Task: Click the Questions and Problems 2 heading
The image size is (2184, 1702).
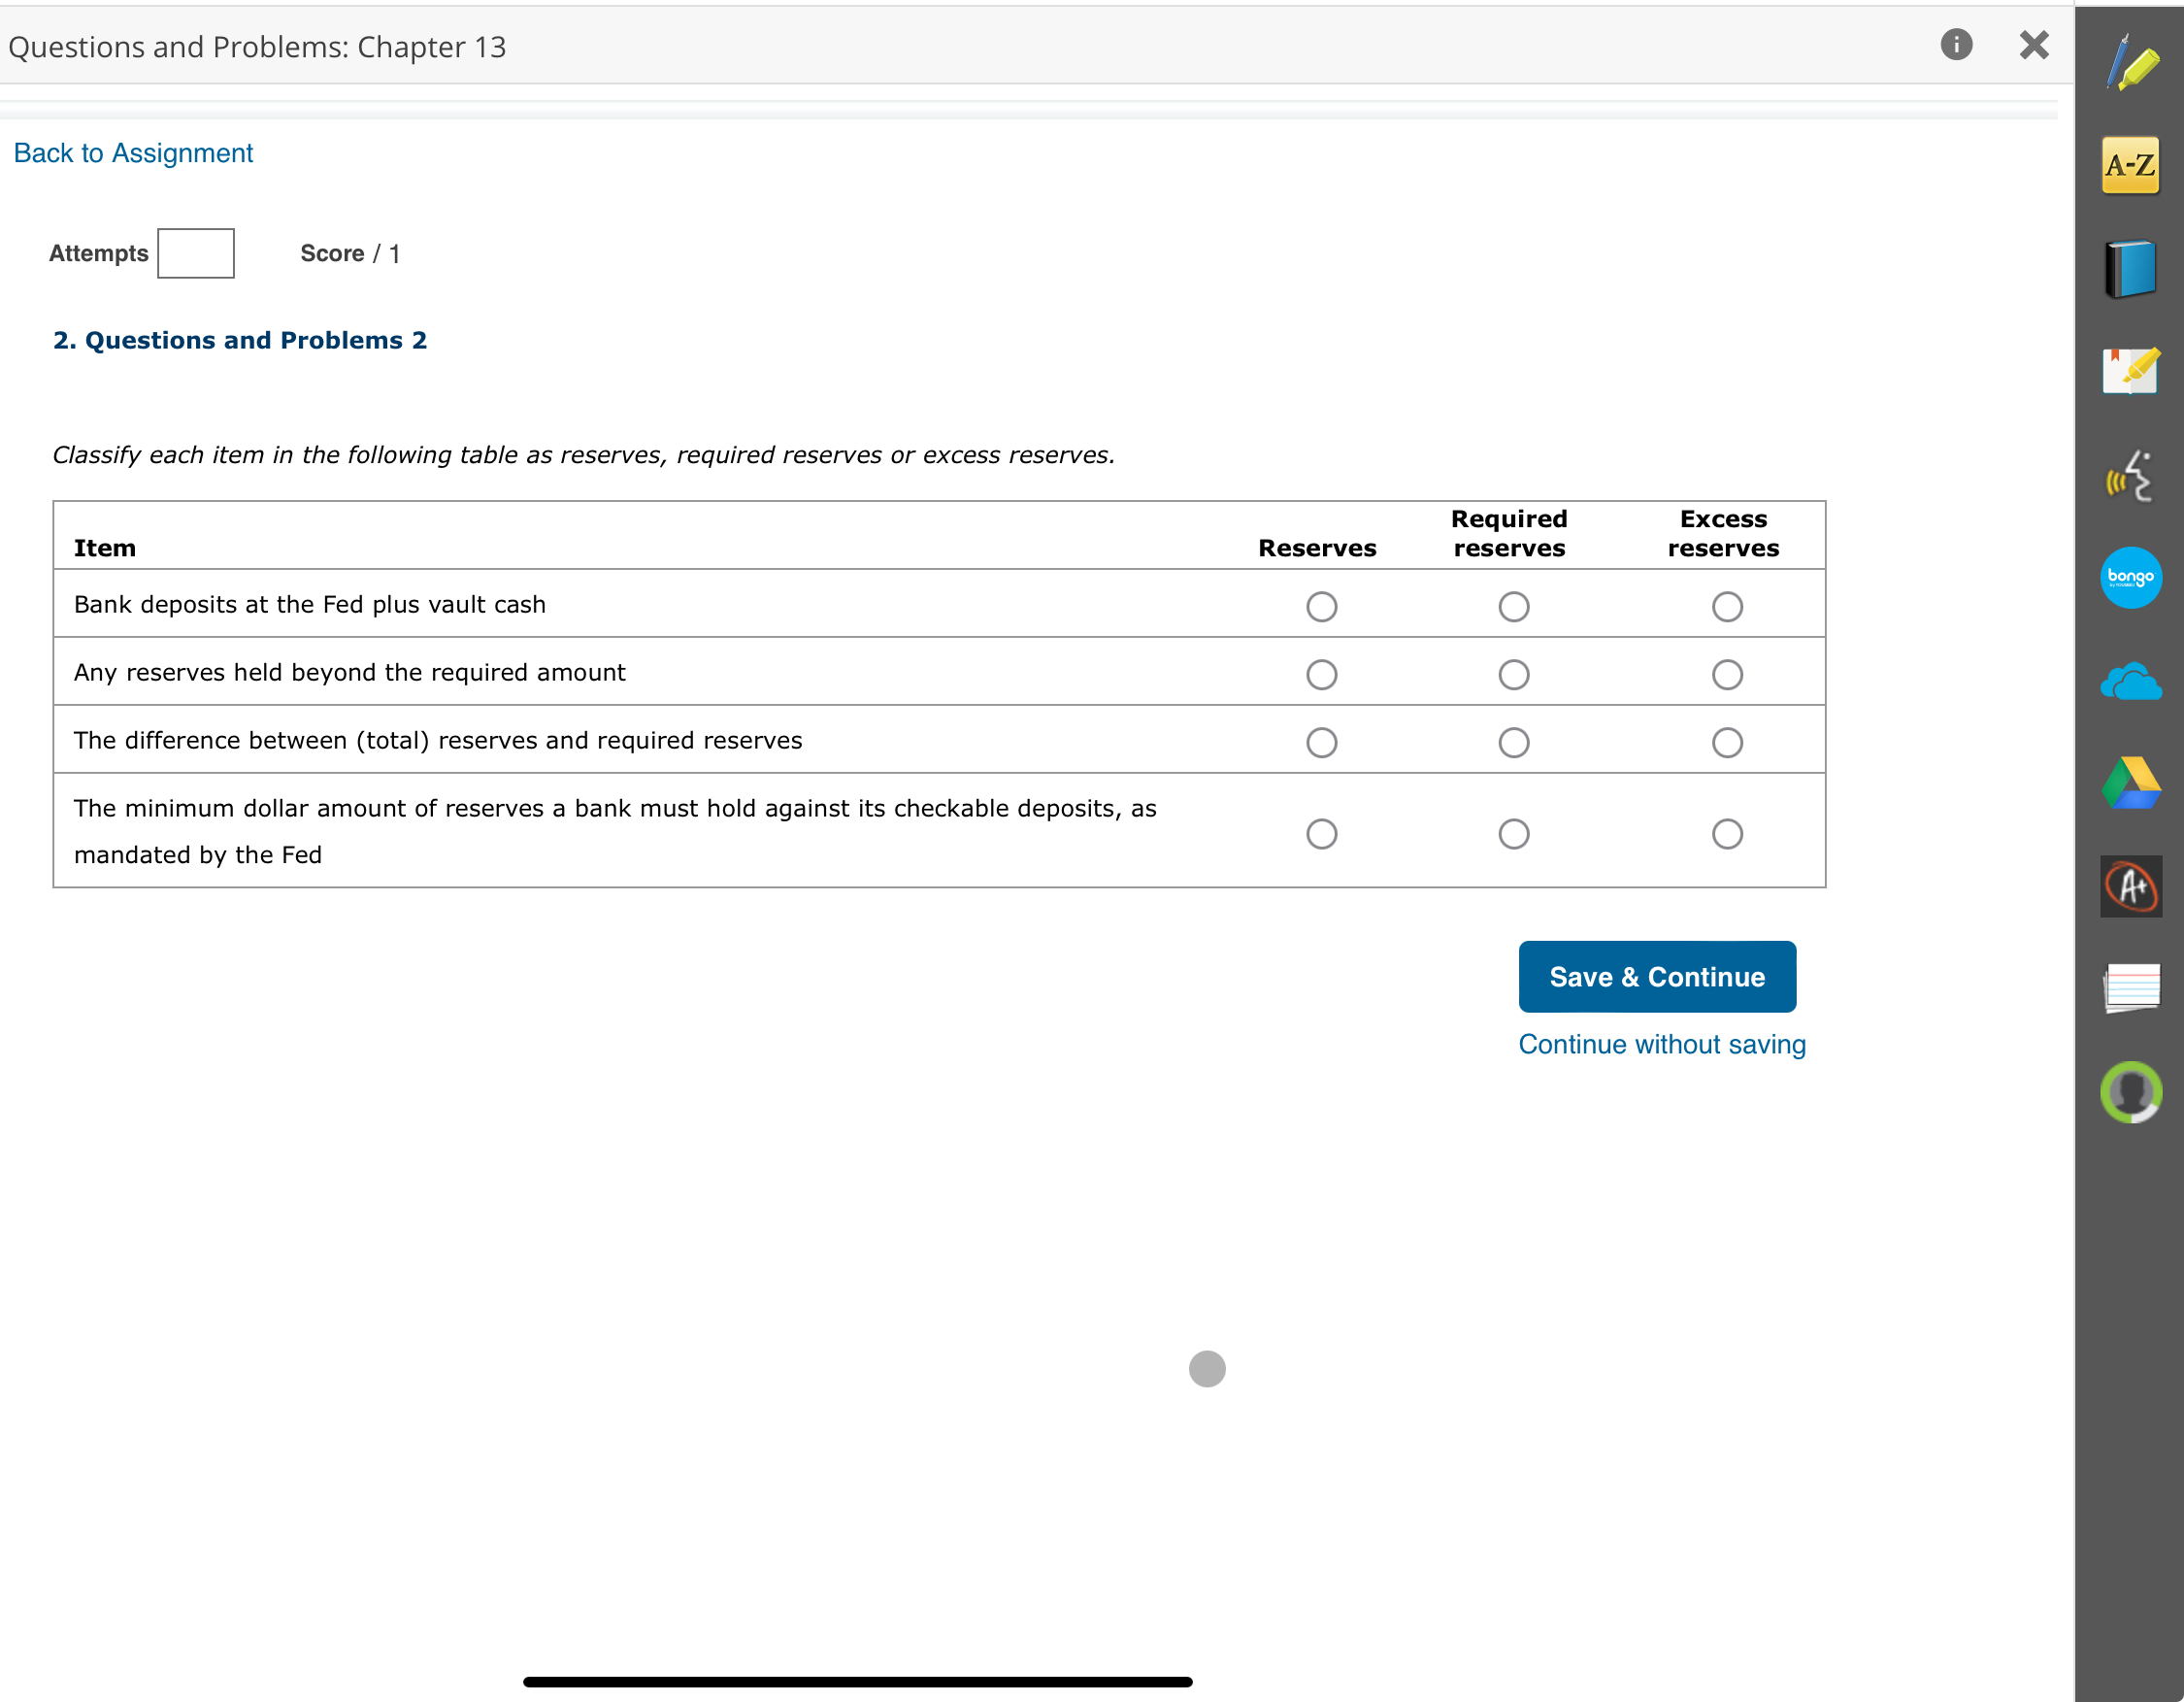Action: click(240, 340)
